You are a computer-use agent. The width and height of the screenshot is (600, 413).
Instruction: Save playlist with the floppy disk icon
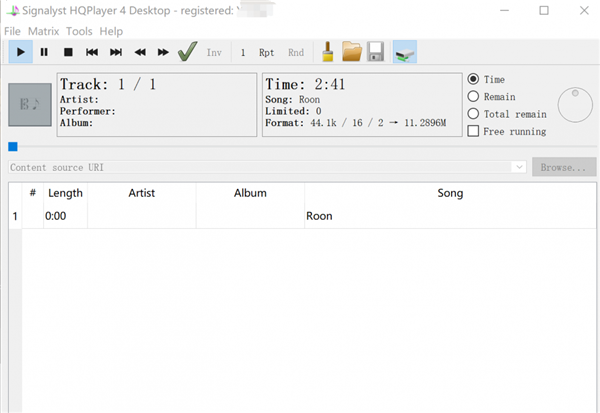[375, 52]
